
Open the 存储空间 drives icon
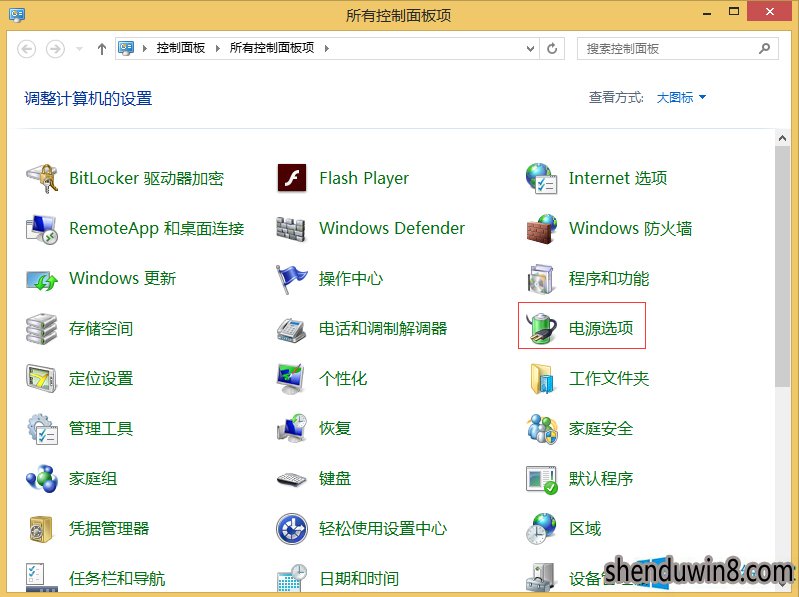42,329
